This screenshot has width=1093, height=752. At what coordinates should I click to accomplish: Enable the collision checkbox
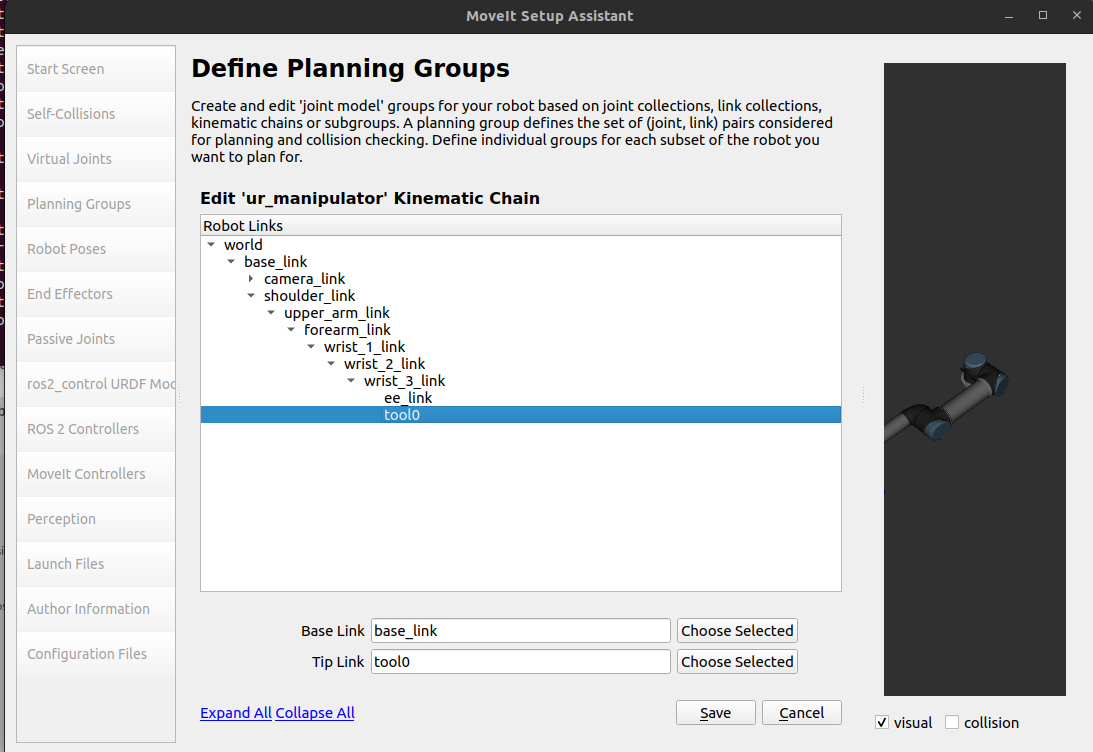tap(952, 723)
